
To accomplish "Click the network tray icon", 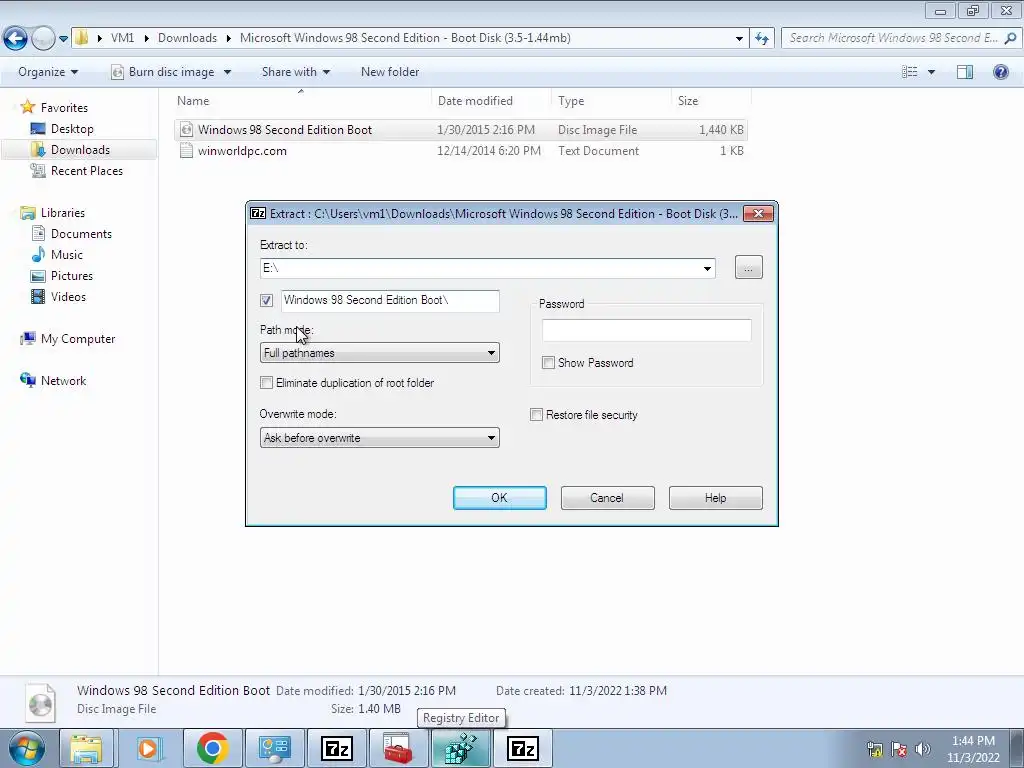I will [875, 749].
